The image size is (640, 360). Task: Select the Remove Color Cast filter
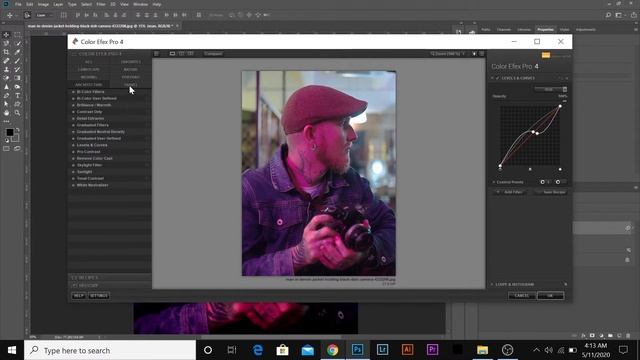(x=94, y=158)
